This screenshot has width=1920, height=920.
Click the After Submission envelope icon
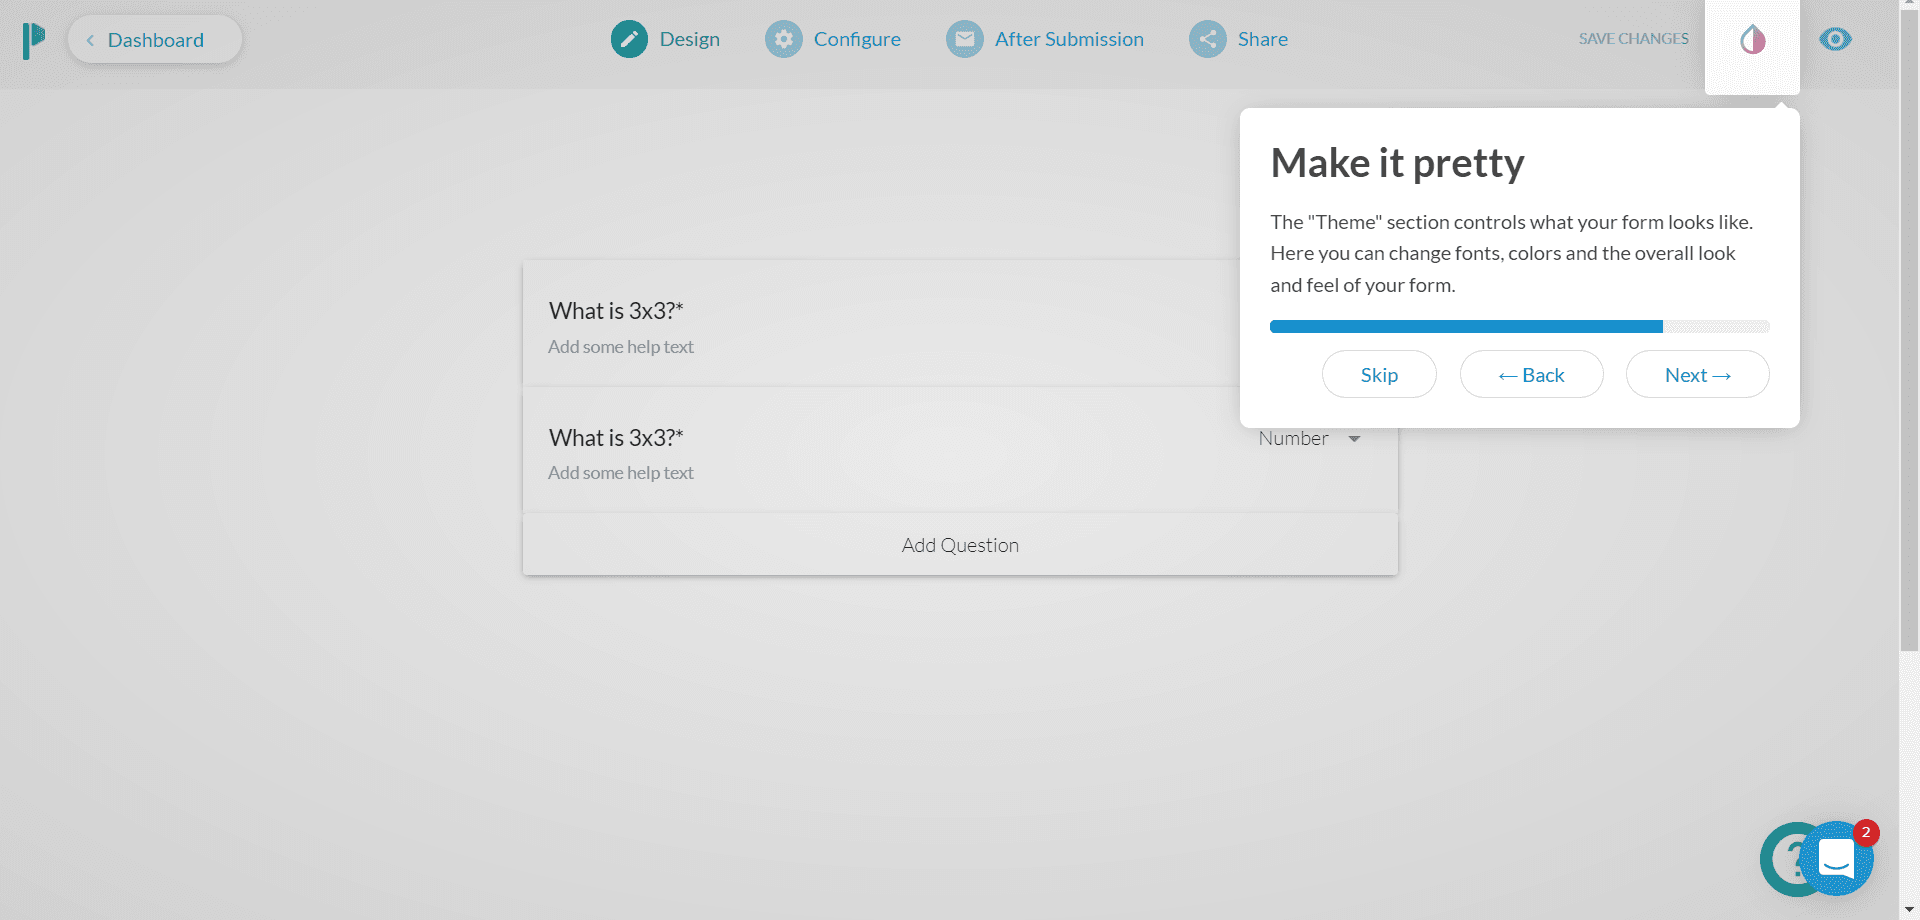[x=965, y=39]
